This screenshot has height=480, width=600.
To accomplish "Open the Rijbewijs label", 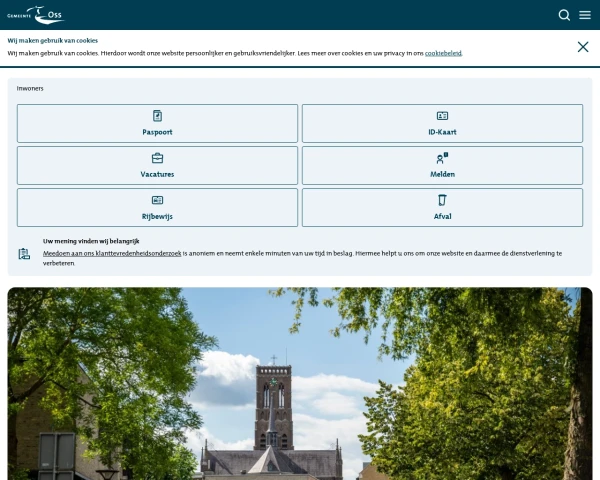I will [157, 216].
